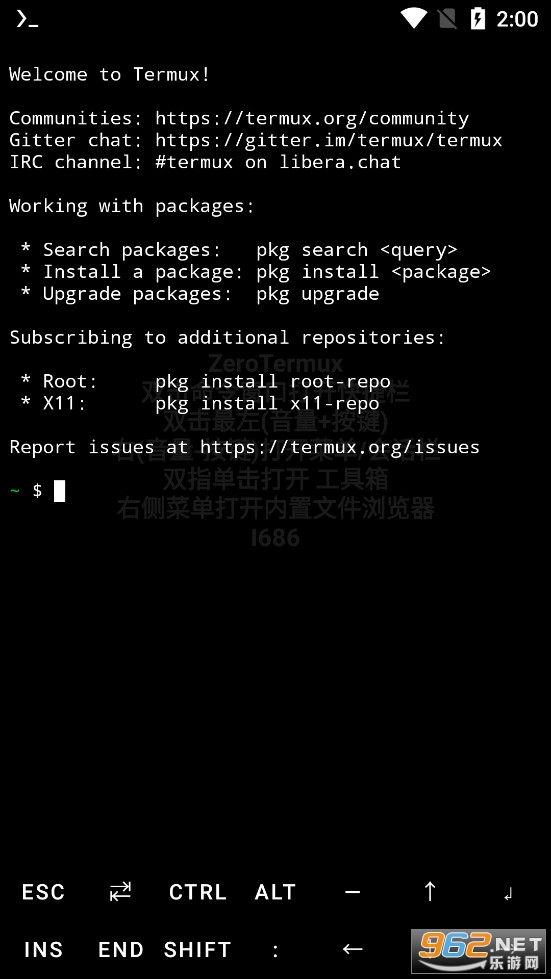Tap the dash key in extra keys
Viewport: 551px width, 979px height.
pyautogui.click(x=353, y=892)
